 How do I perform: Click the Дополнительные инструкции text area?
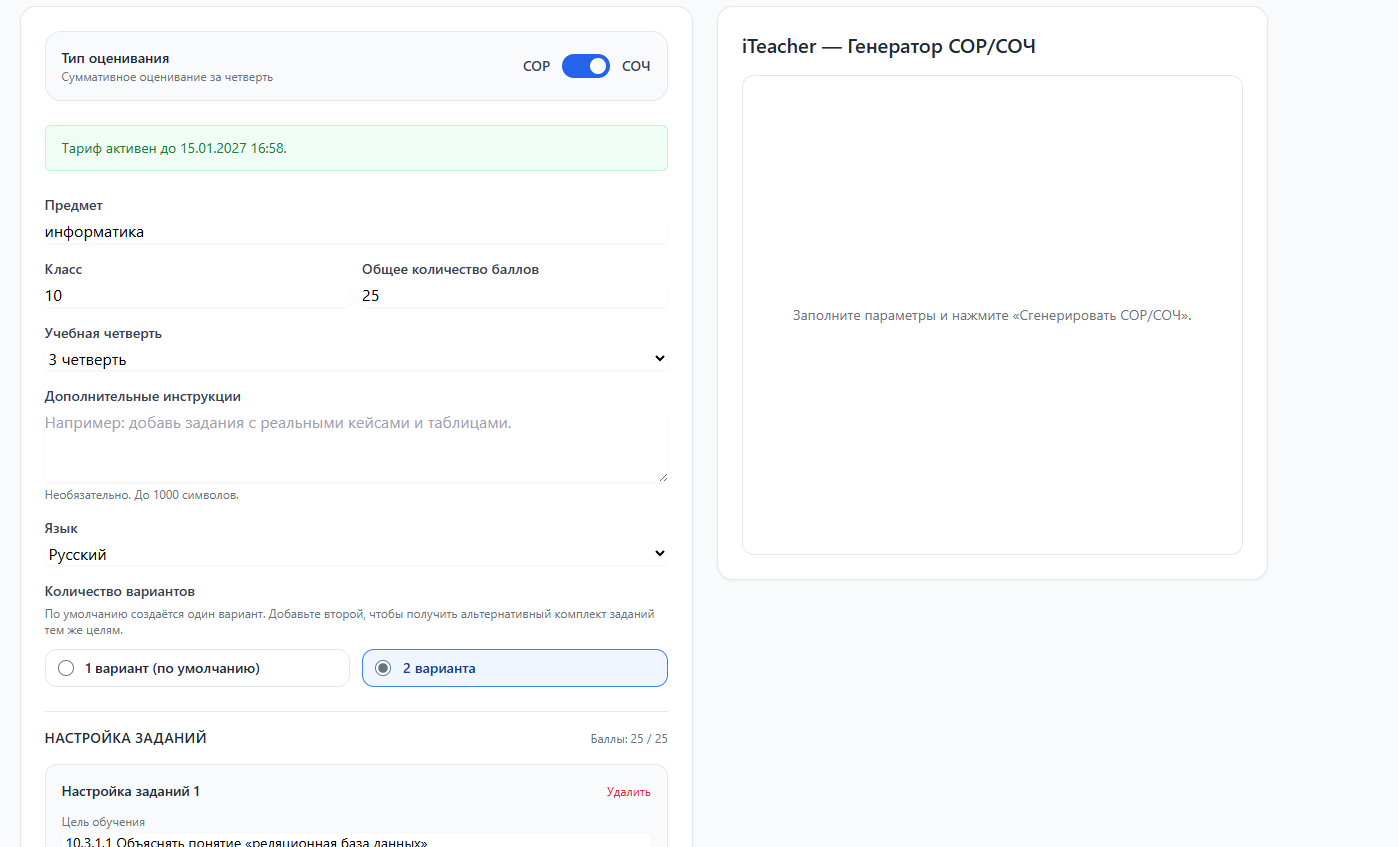click(355, 447)
